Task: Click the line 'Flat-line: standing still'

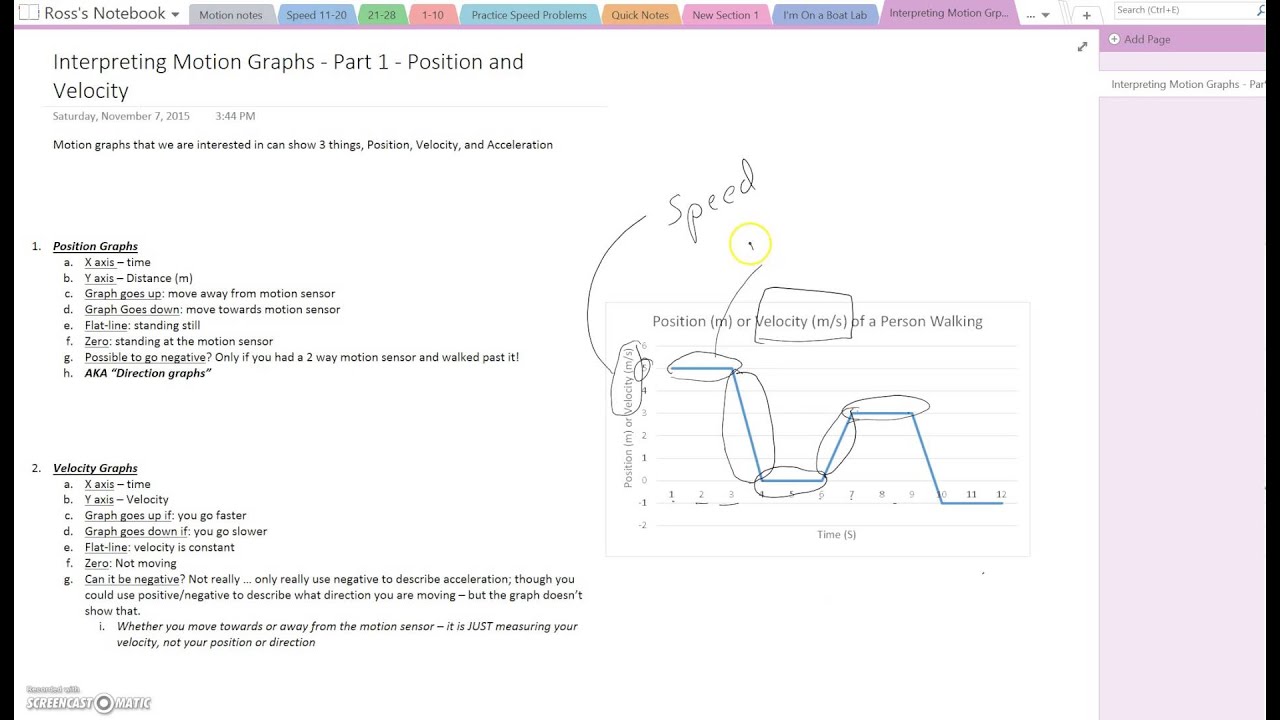Action: [142, 325]
